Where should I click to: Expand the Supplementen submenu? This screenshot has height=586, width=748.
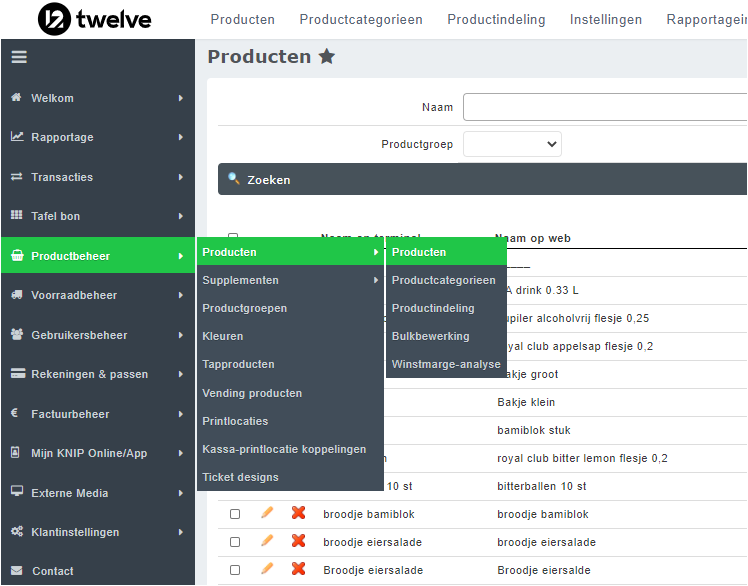point(290,280)
